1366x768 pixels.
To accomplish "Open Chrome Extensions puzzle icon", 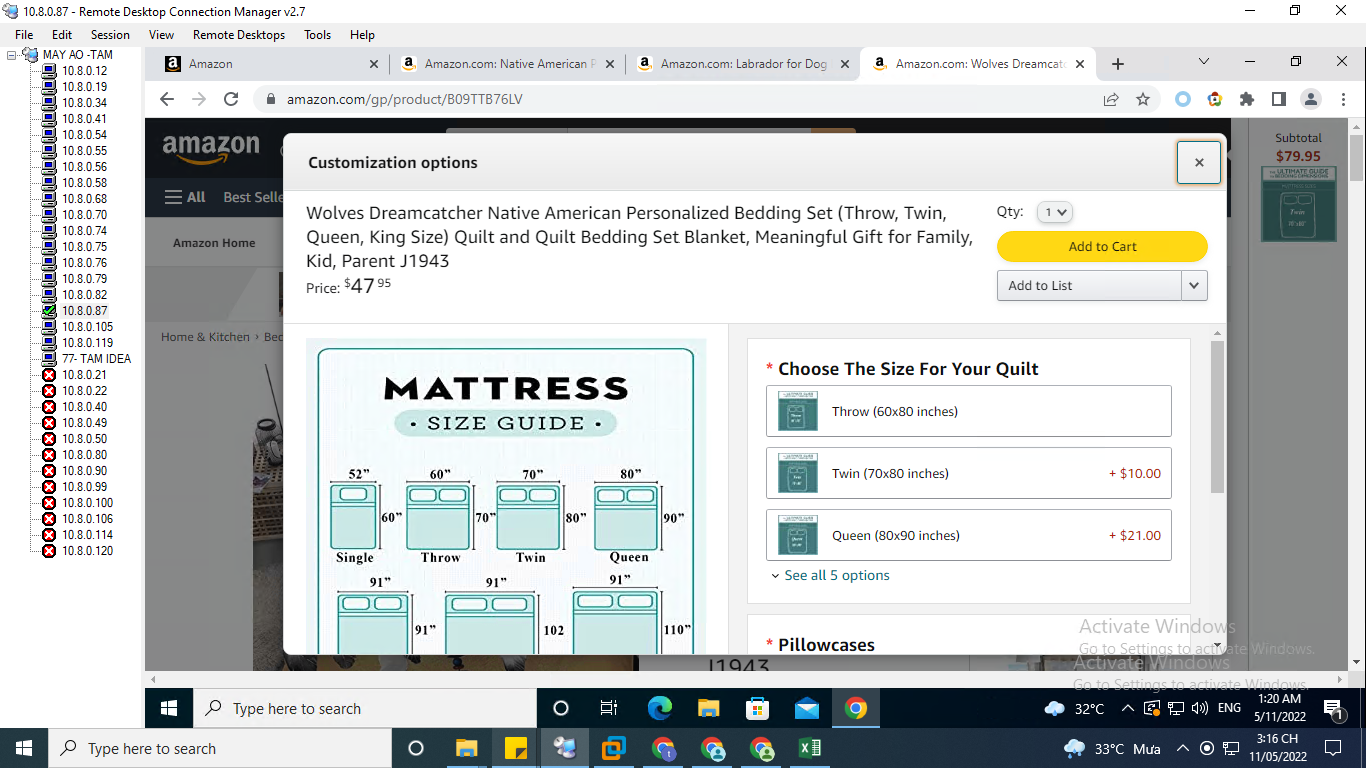I will pos(1247,99).
